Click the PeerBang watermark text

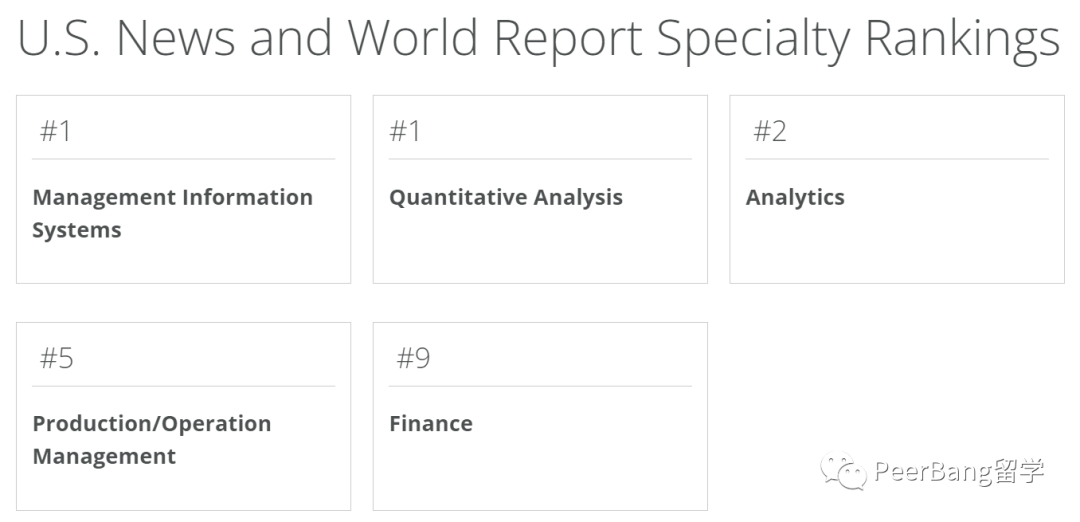coord(959,472)
